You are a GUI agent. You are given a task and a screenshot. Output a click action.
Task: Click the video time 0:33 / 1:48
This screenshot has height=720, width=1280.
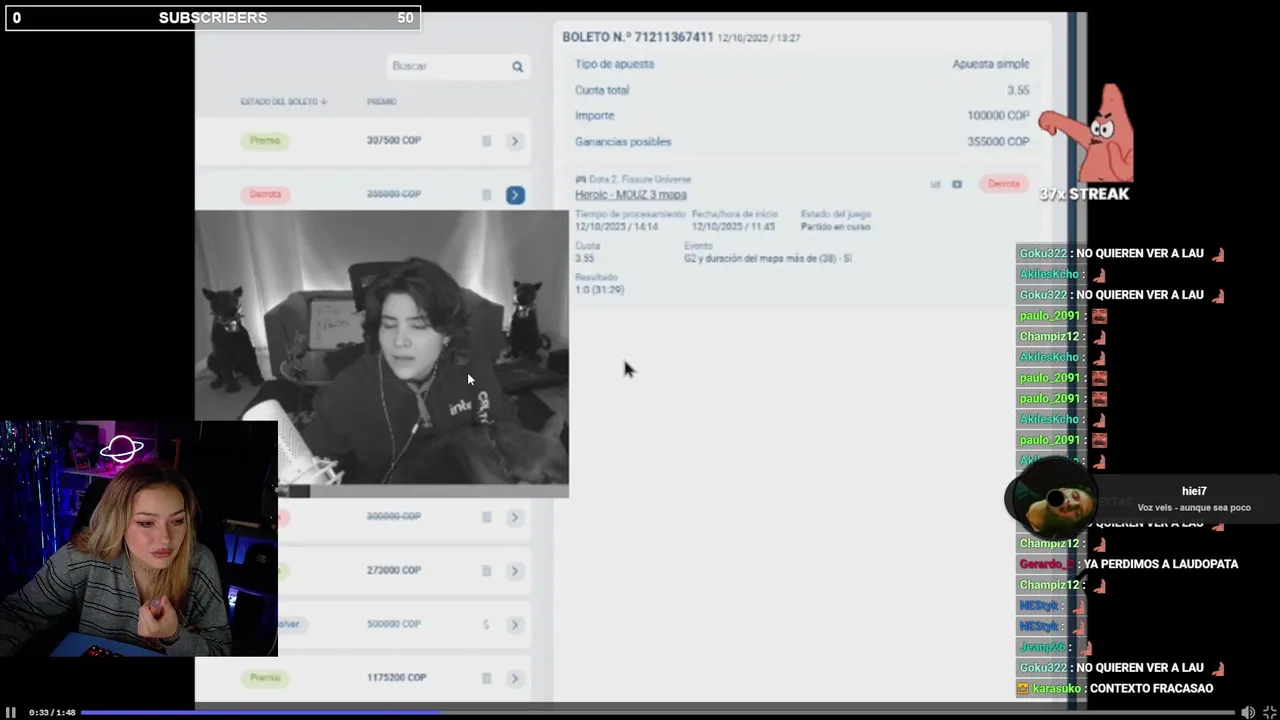click(x=52, y=713)
